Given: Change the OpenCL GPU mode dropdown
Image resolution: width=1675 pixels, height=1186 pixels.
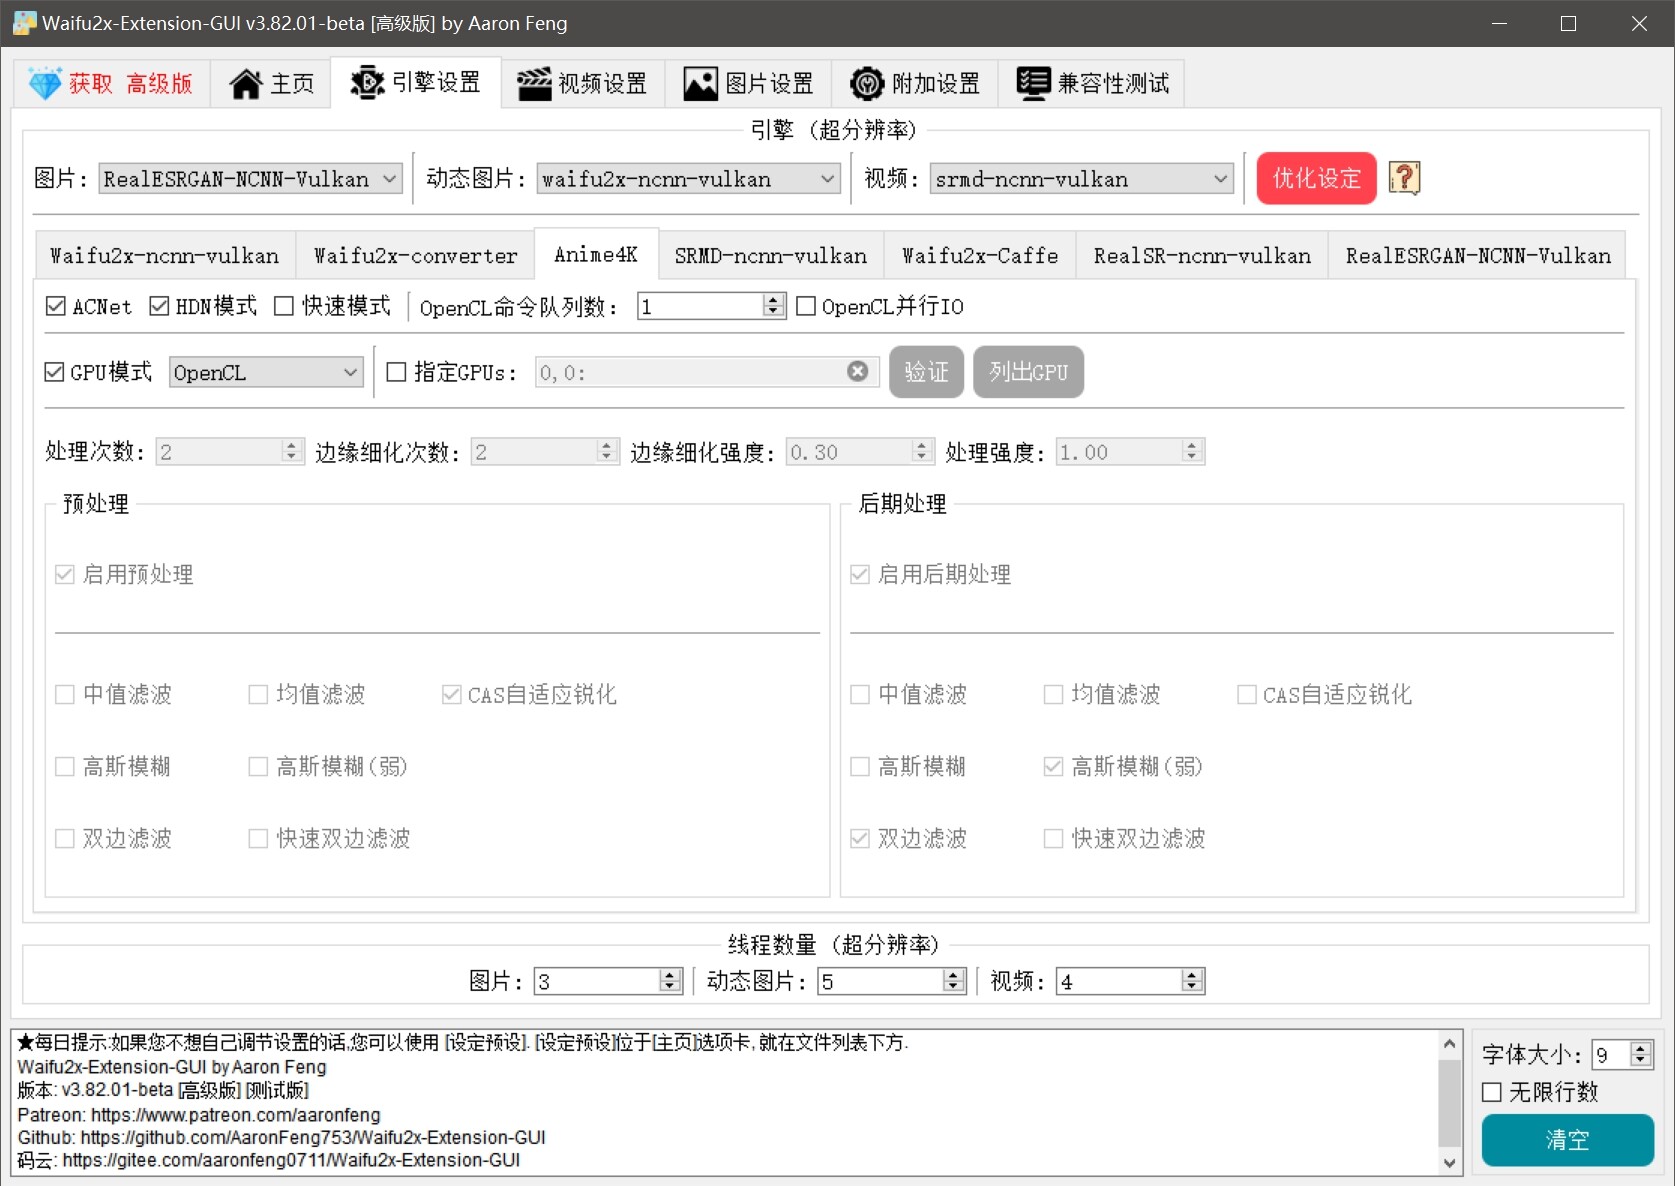Looking at the screenshot, I should click(x=265, y=371).
